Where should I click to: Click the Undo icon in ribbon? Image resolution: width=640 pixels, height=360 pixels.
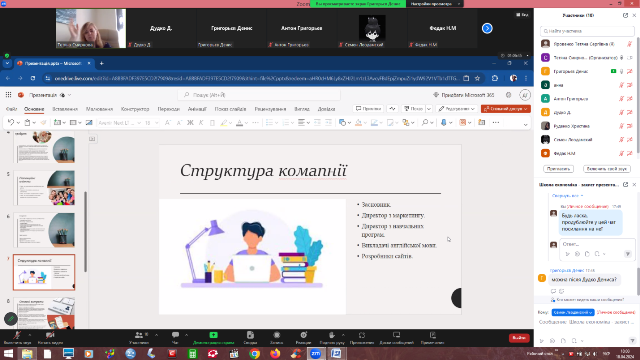pyautogui.click(x=11, y=122)
